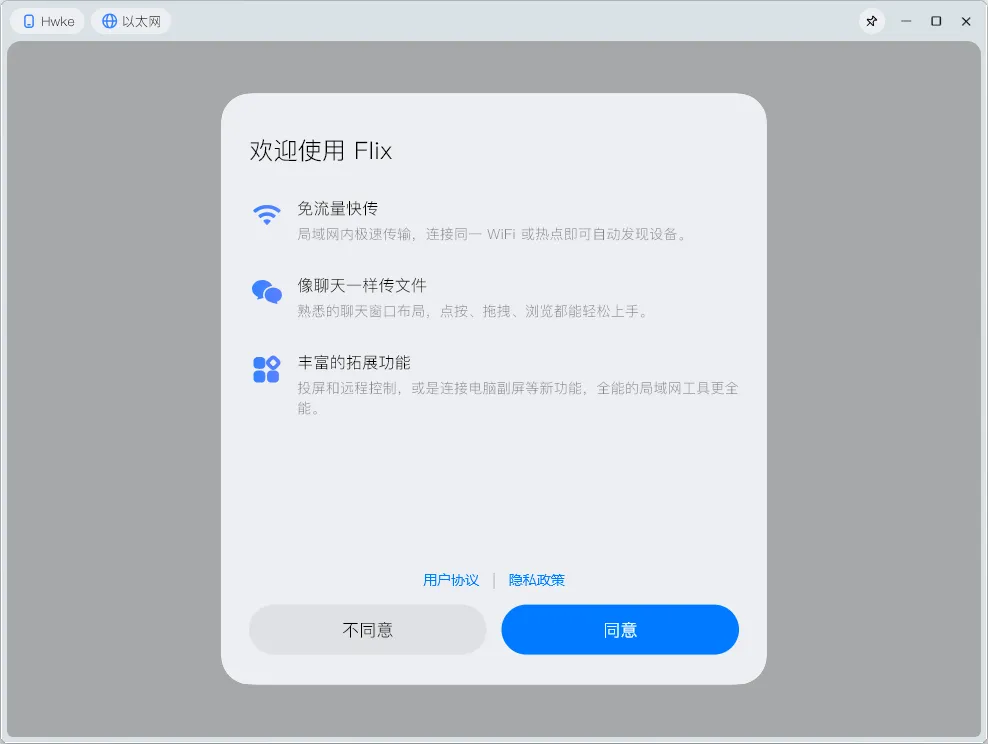Close the Flix window

(966, 21)
